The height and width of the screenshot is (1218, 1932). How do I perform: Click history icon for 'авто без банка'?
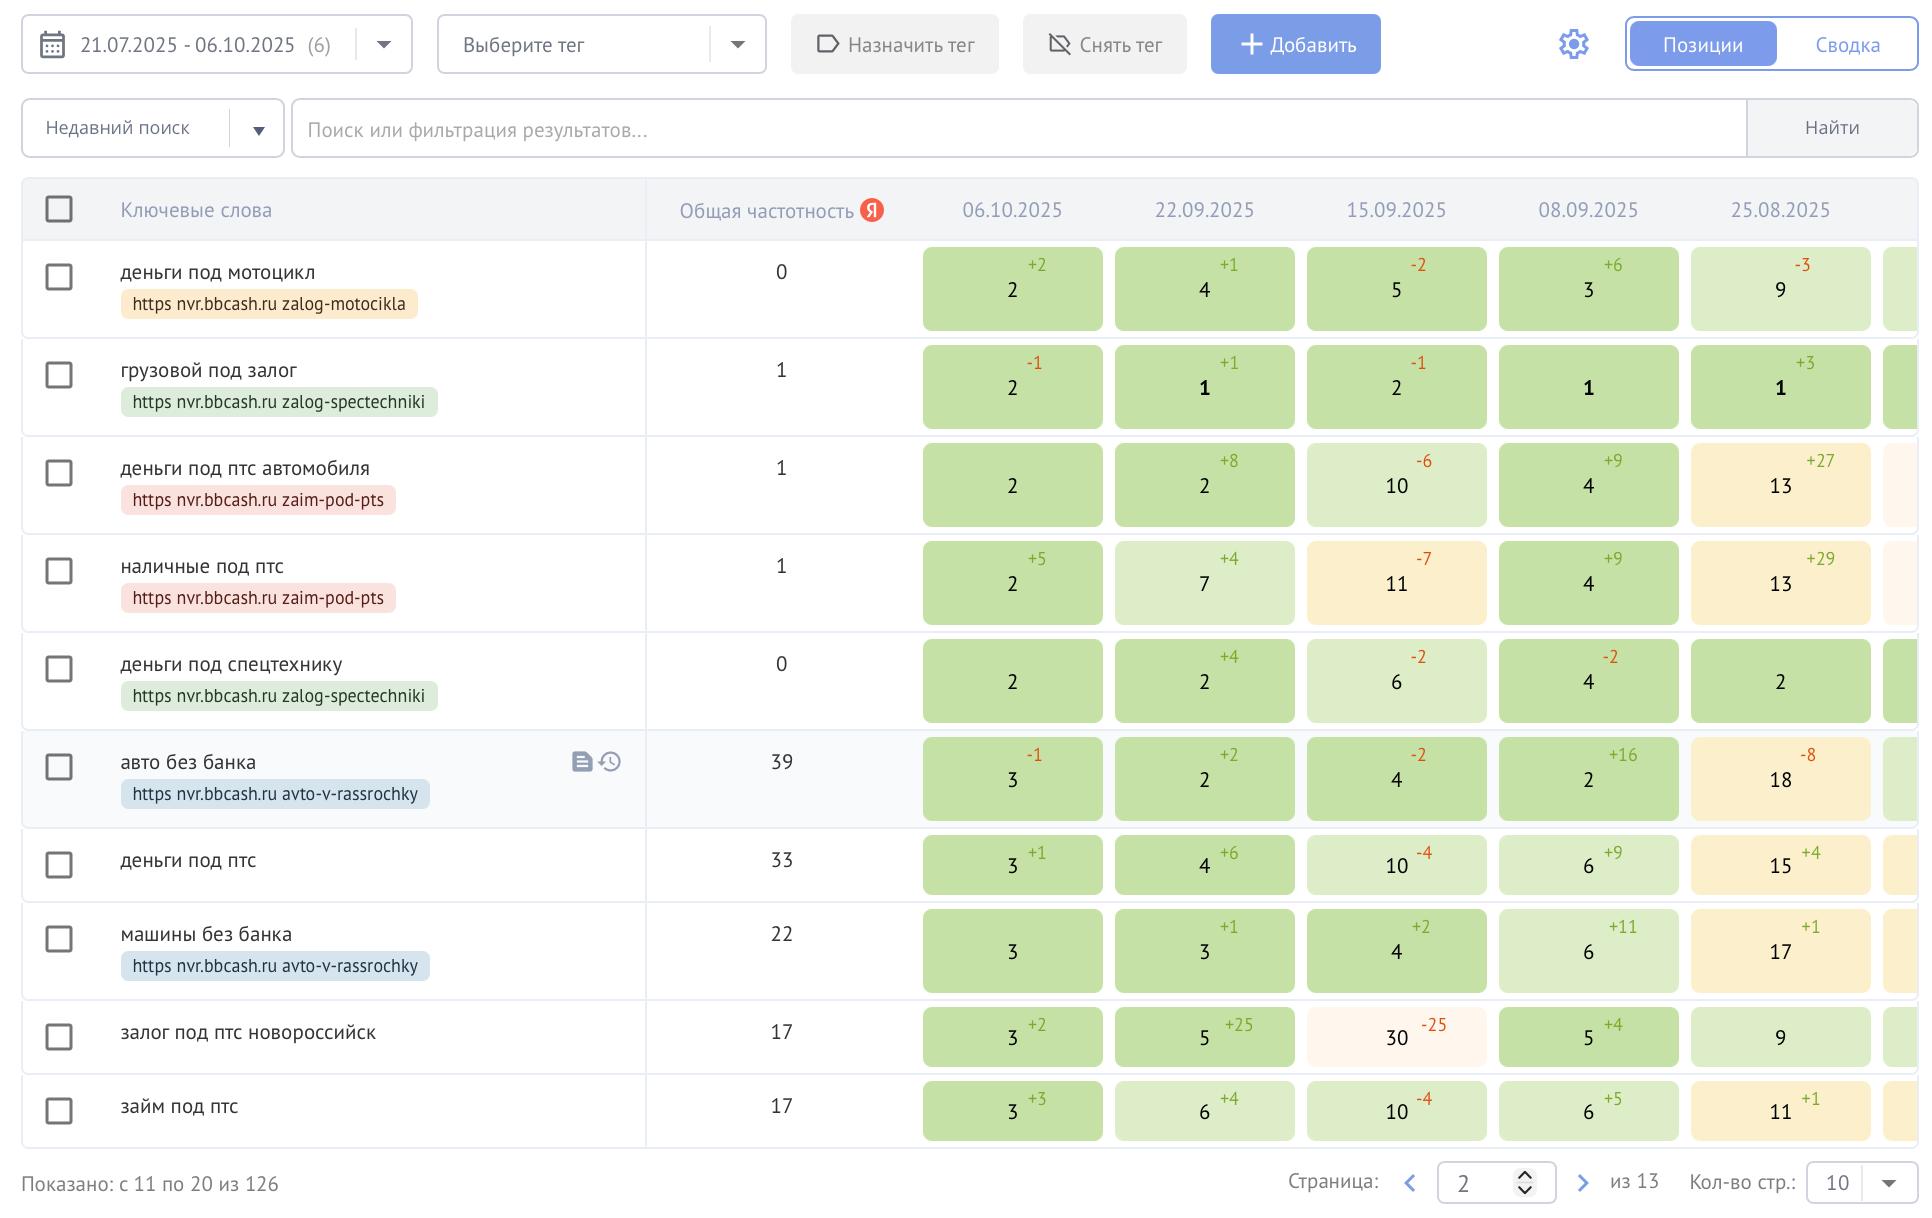click(610, 762)
